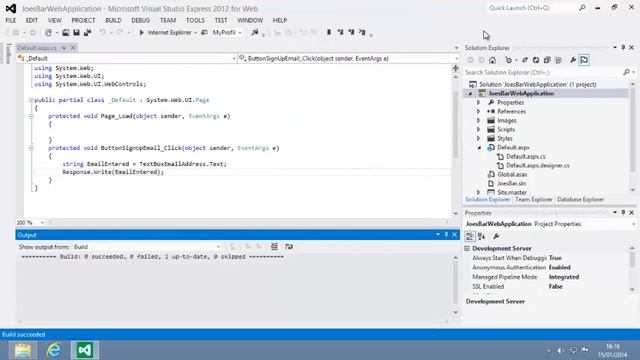Open the BUILD menu
640x360 pixels.
coord(113,20)
